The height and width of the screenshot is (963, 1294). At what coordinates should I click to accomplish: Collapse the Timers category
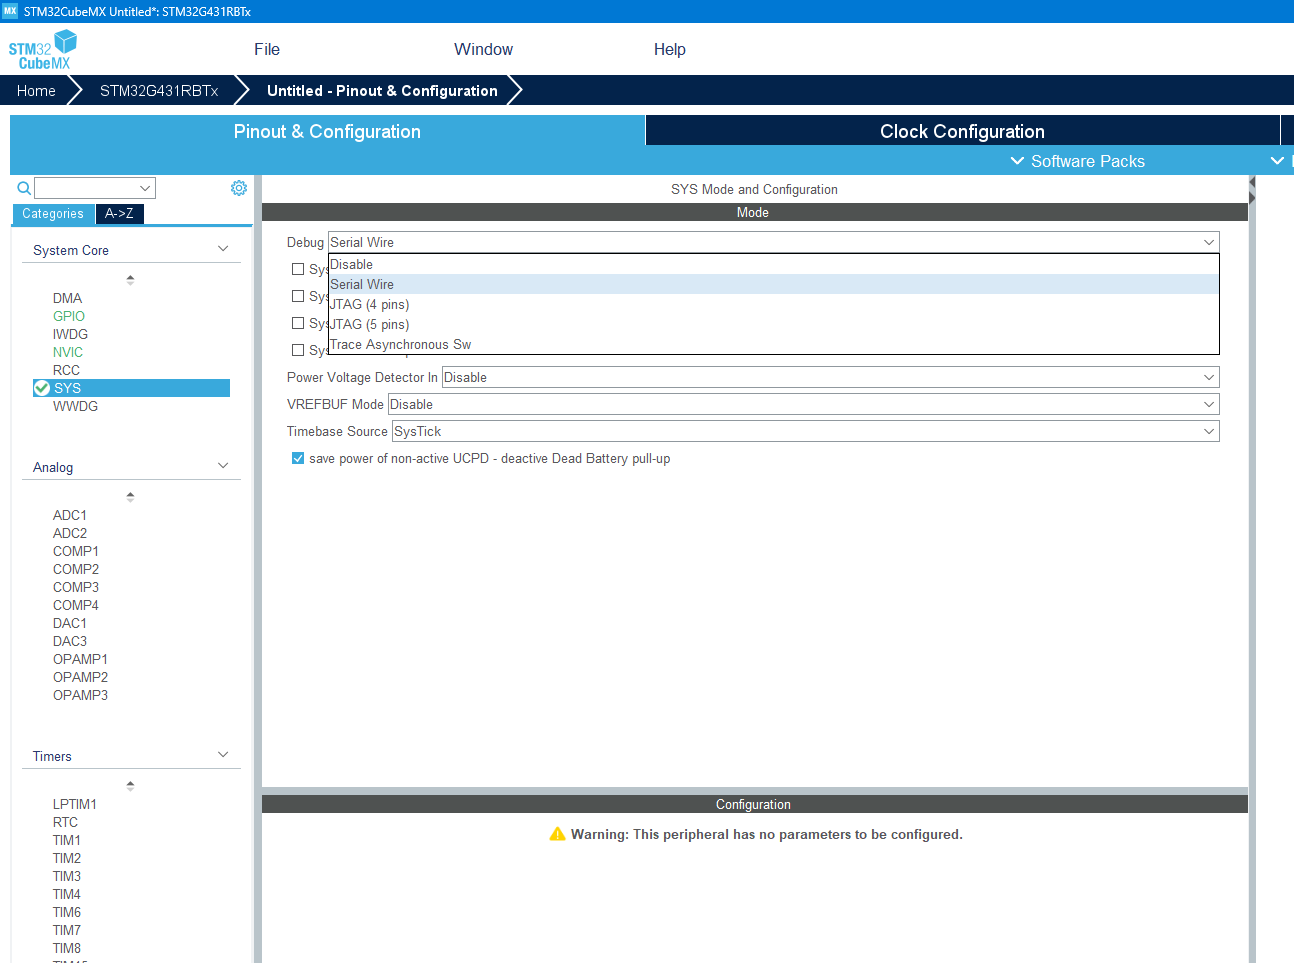tap(223, 755)
